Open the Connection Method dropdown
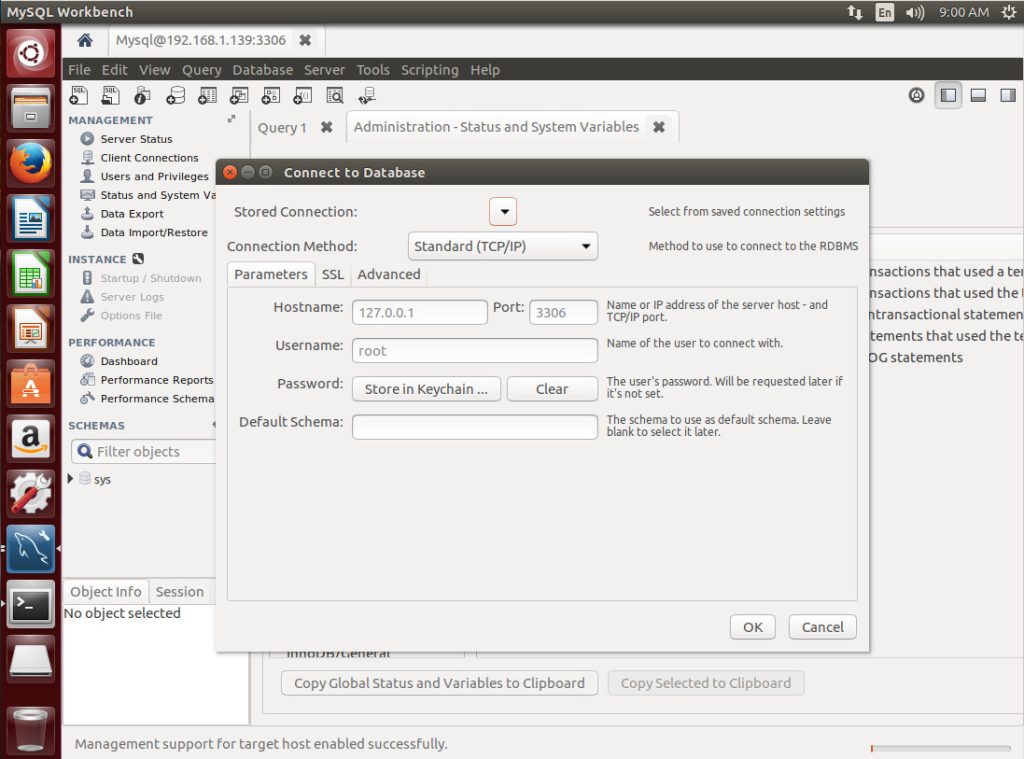Screen dimensions: 1024x759 tap(503, 246)
